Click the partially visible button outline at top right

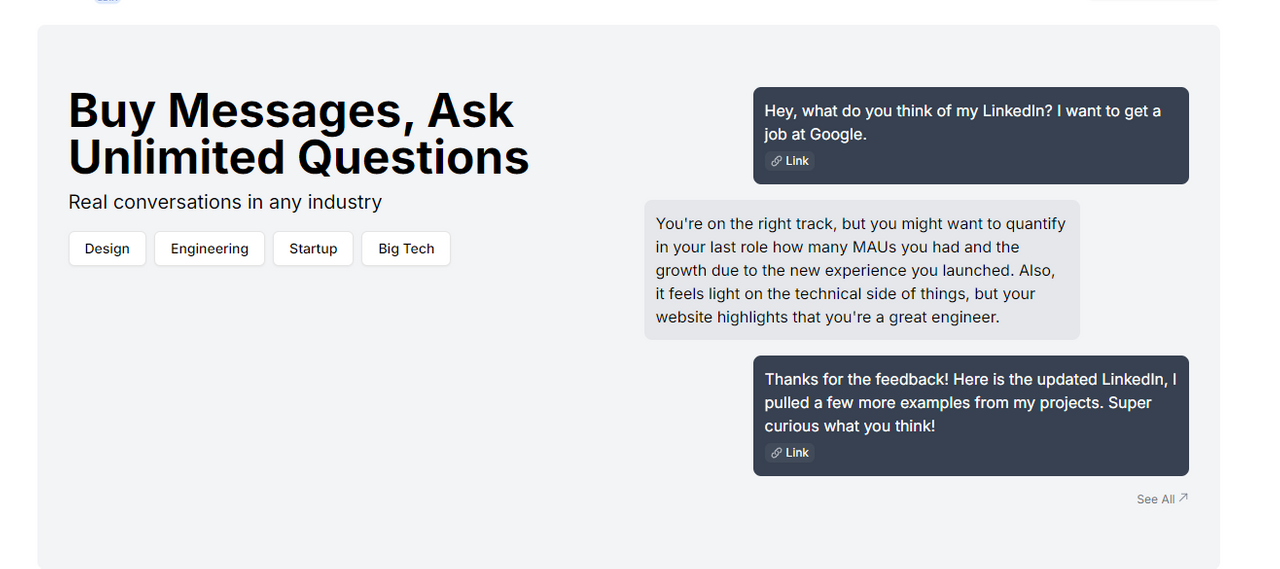pyautogui.click(x=1152, y=1)
